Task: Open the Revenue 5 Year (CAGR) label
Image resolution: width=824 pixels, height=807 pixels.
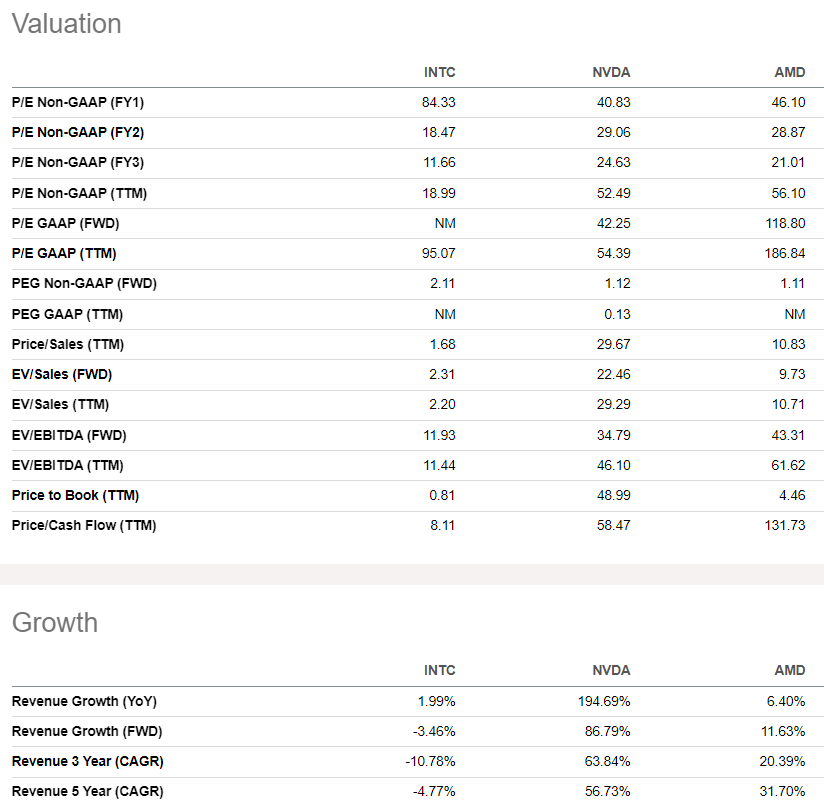Action: coord(87,792)
